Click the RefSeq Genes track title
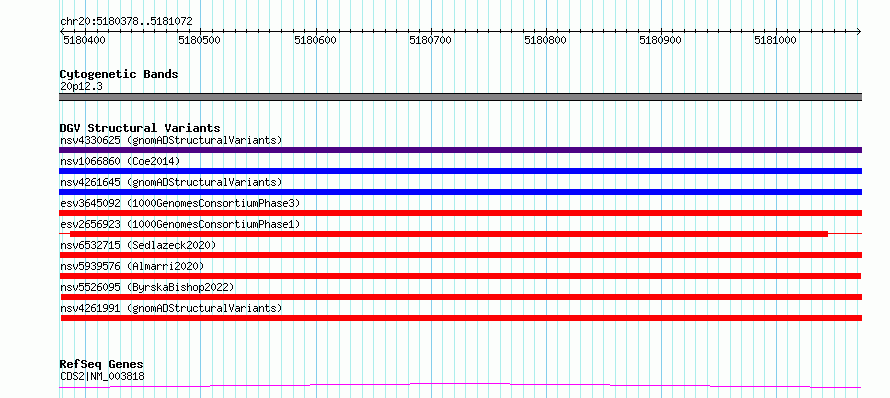This screenshot has height=398, width=890. (102, 364)
